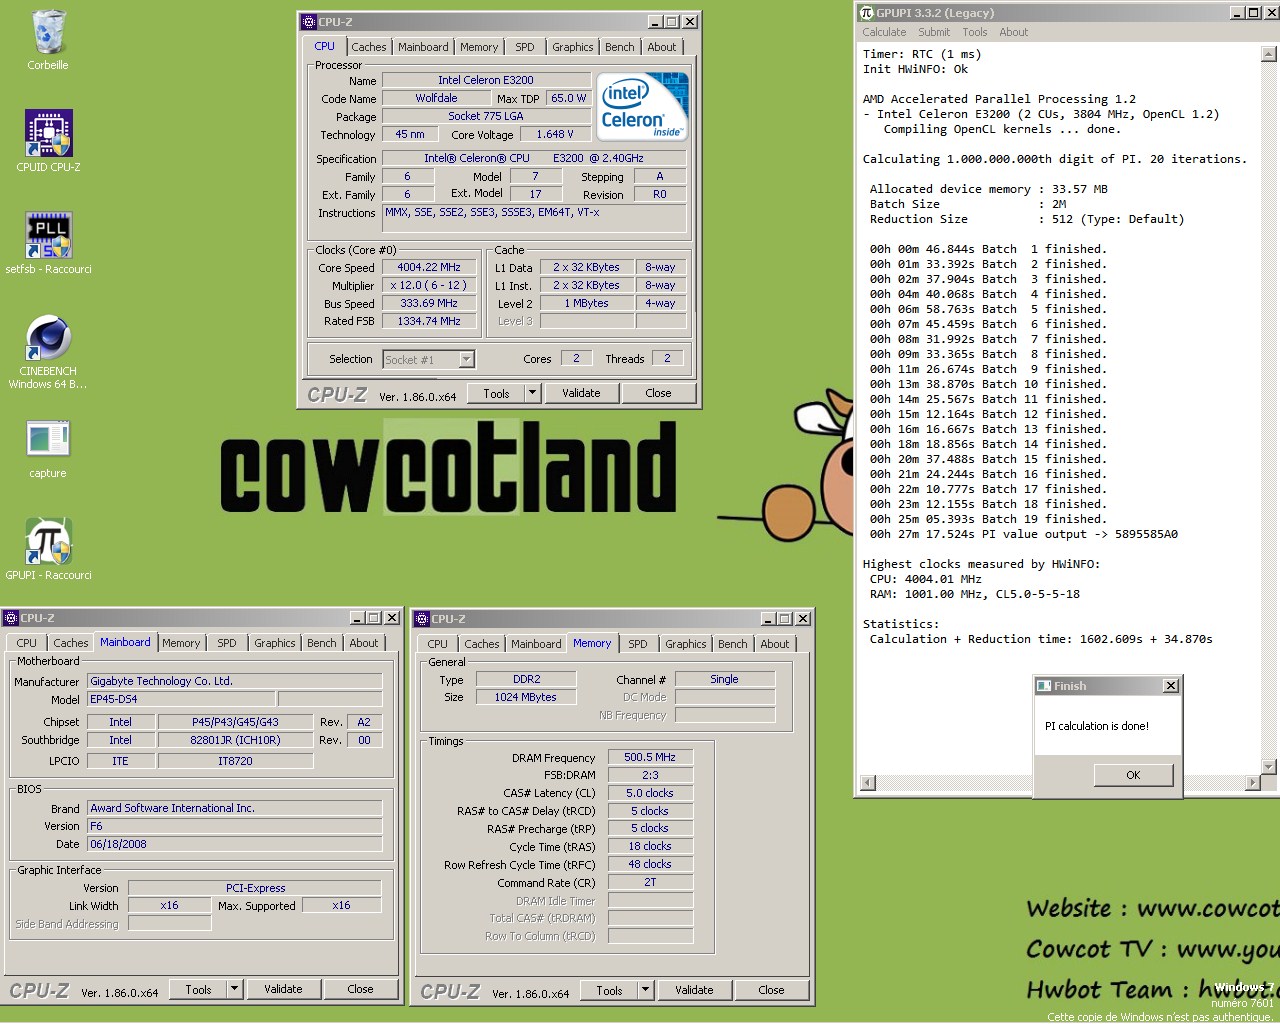Open About menu in GPUPI
1280x1024 pixels.
click(1014, 32)
